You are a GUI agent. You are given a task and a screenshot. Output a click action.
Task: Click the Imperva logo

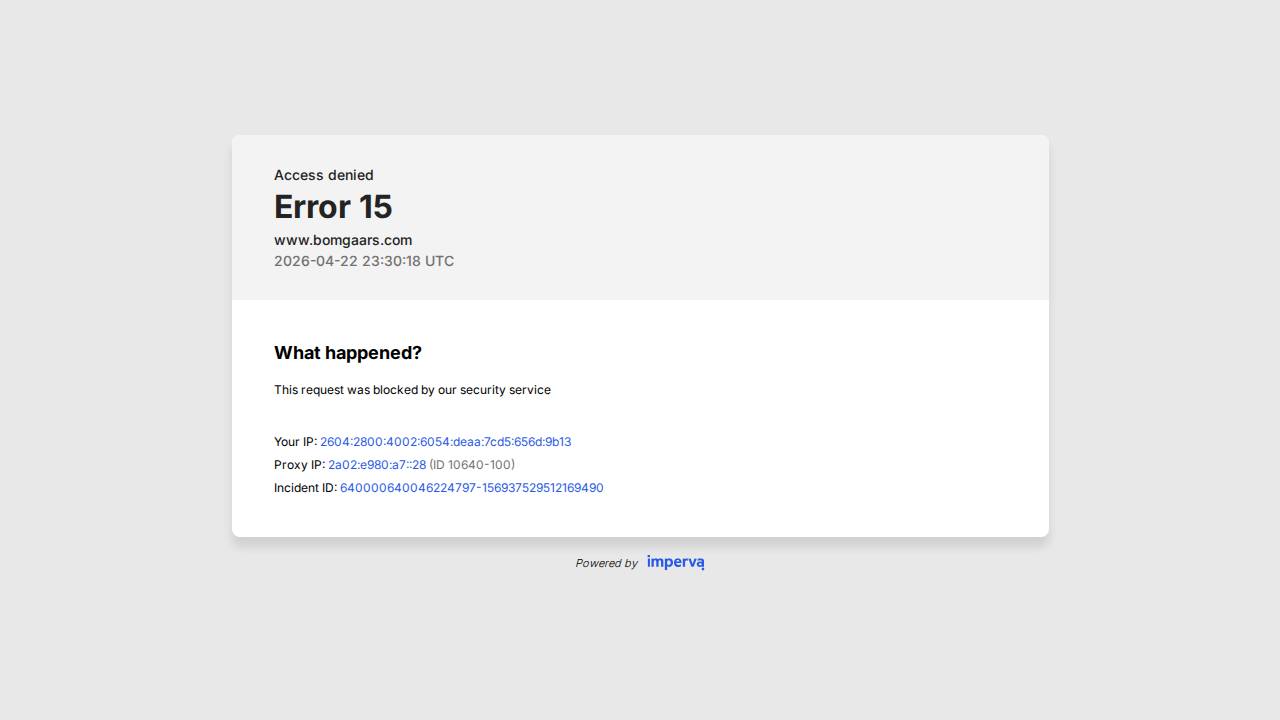click(x=675, y=562)
